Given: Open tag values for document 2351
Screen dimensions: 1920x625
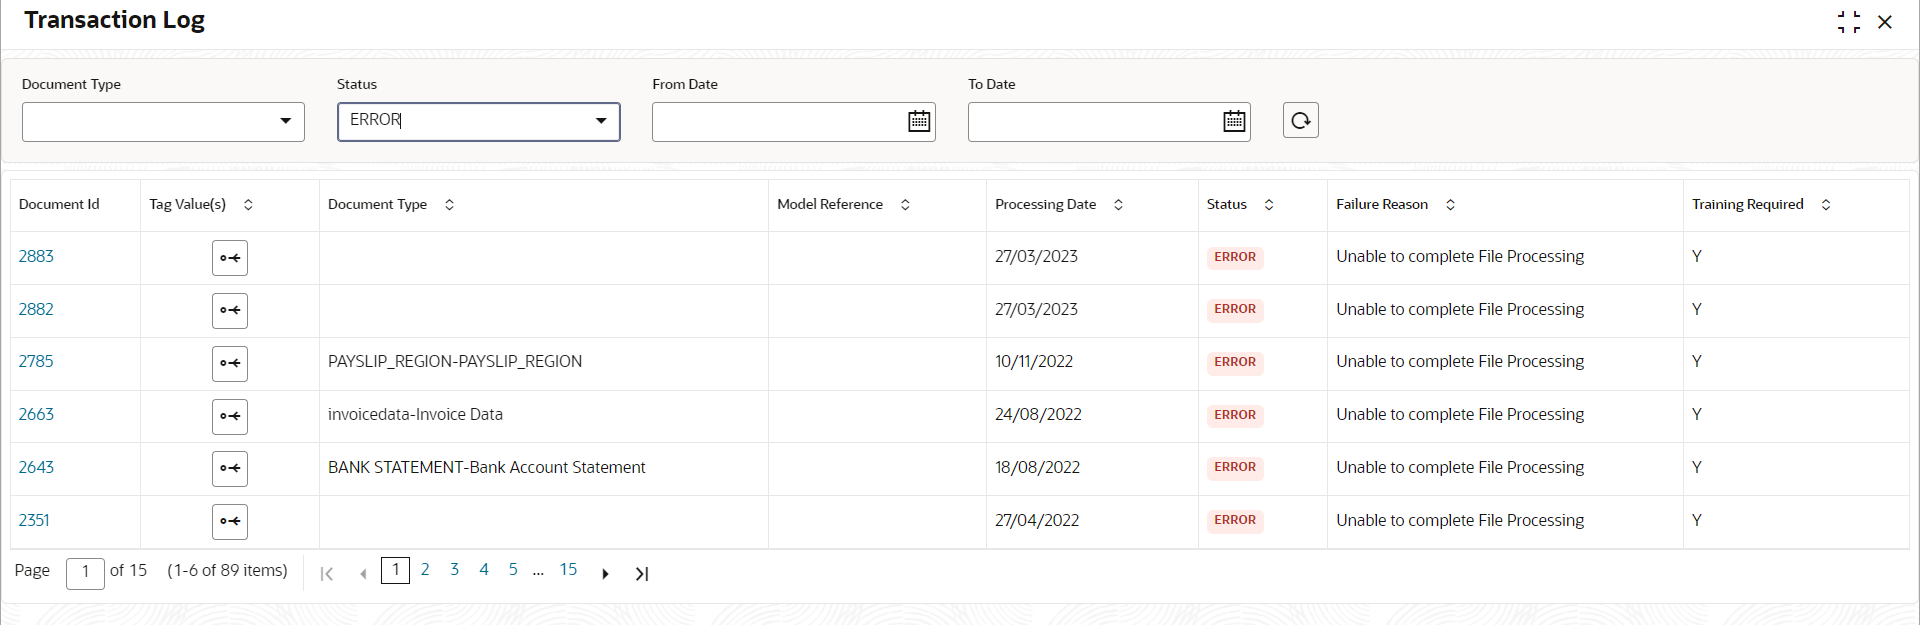Looking at the screenshot, I should pyautogui.click(x=230, y=521).
